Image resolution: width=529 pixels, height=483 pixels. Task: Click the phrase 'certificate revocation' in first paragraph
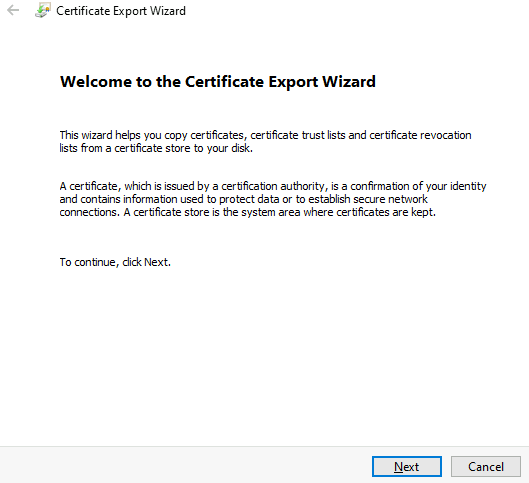pyautogui.click(x=420, y=135)
